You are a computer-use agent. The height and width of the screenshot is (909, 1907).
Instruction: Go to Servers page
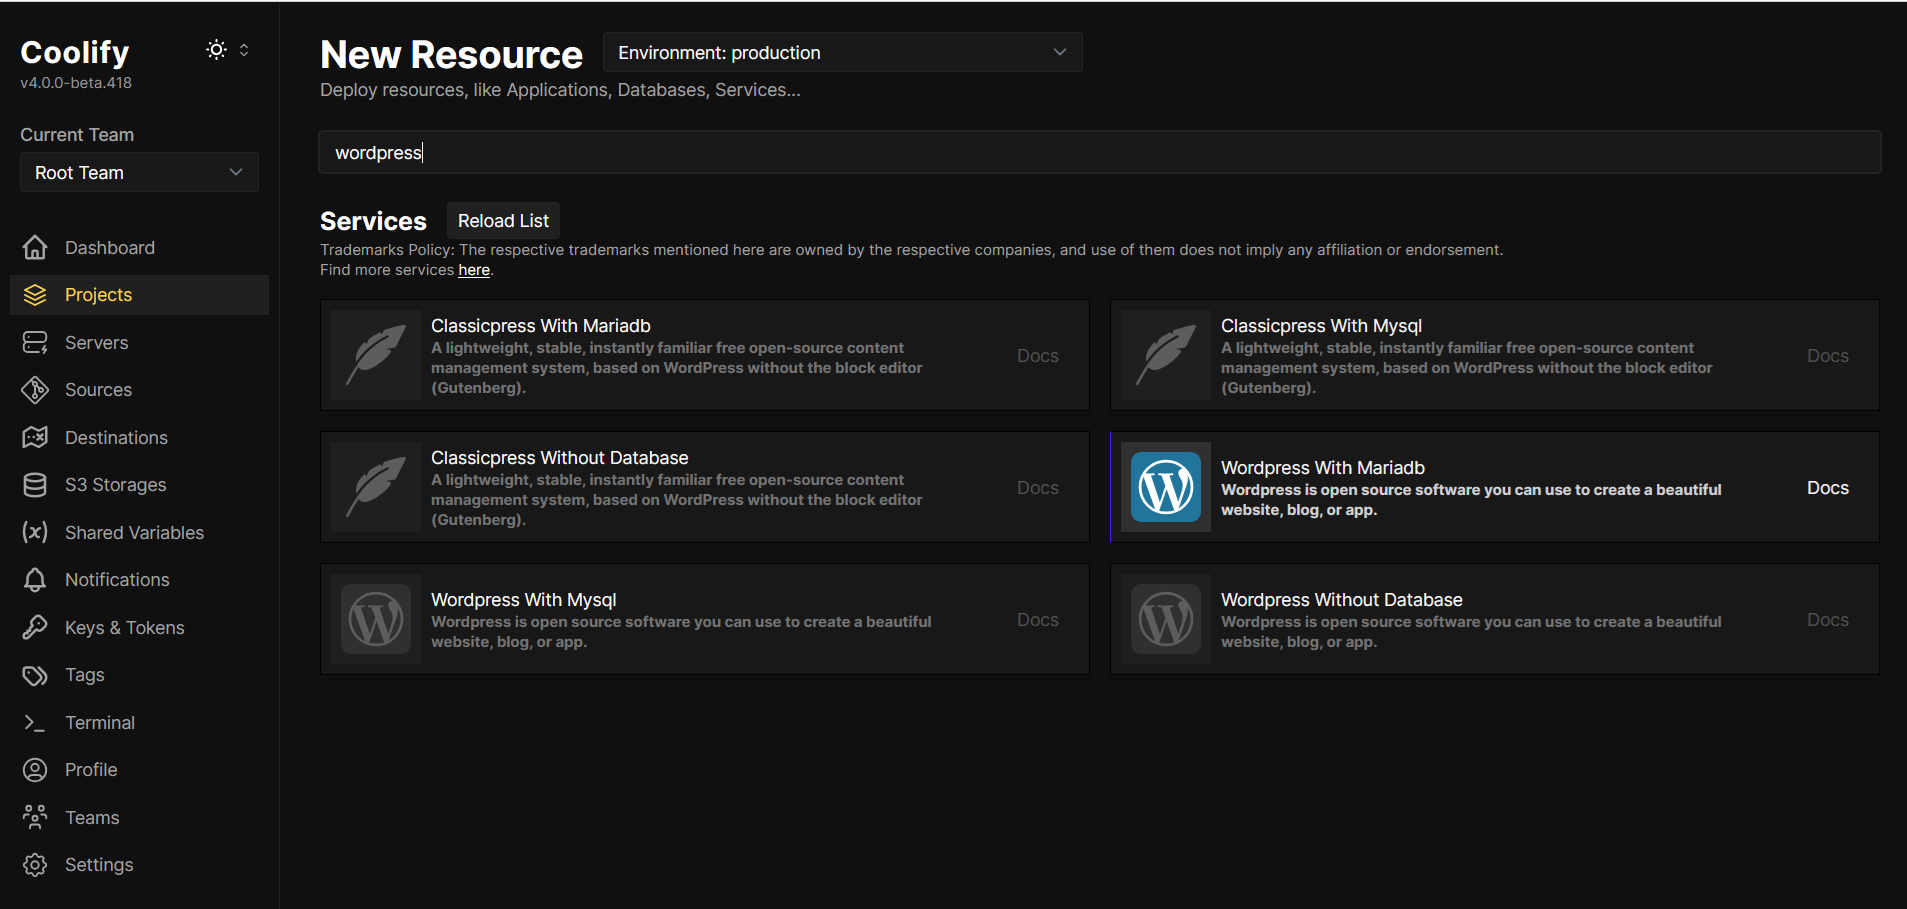click(139, 343)
